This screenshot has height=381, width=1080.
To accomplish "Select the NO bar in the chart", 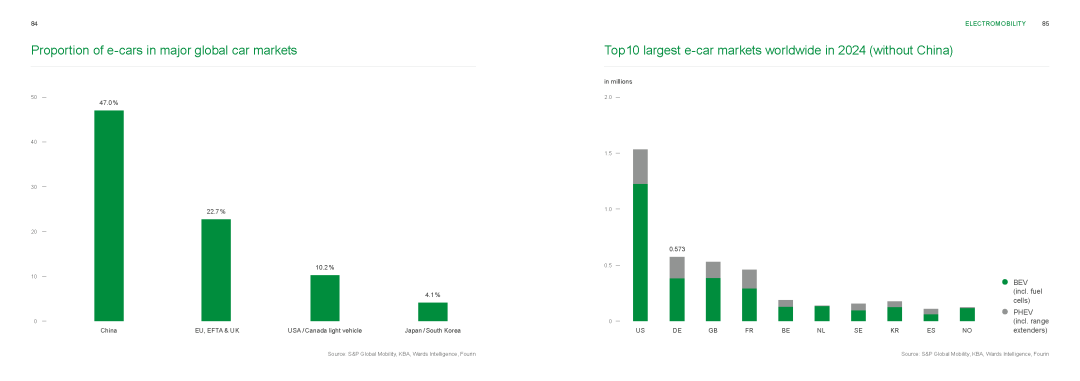I will [x=967, y=314].
